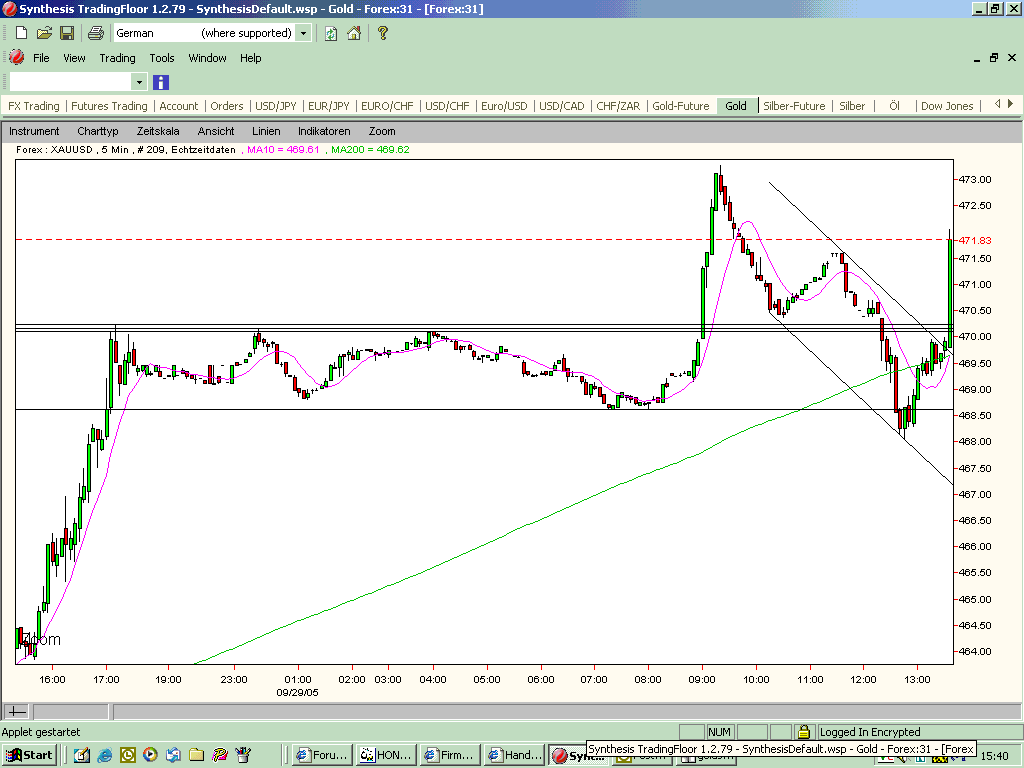The height and width of the screenshot is (768, 1024).
Task: Switch to the Foru... taskbar window
Action: [322, 755]
